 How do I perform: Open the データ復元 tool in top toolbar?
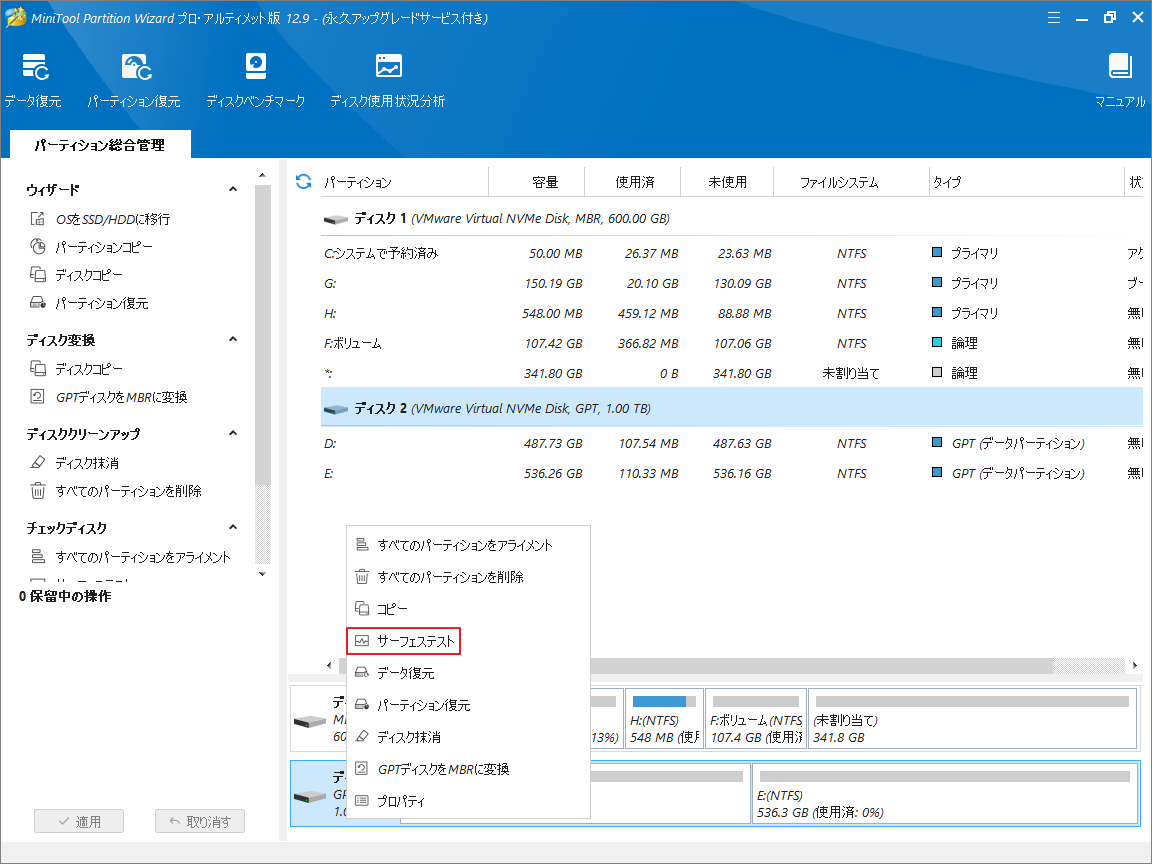point(34,80)
